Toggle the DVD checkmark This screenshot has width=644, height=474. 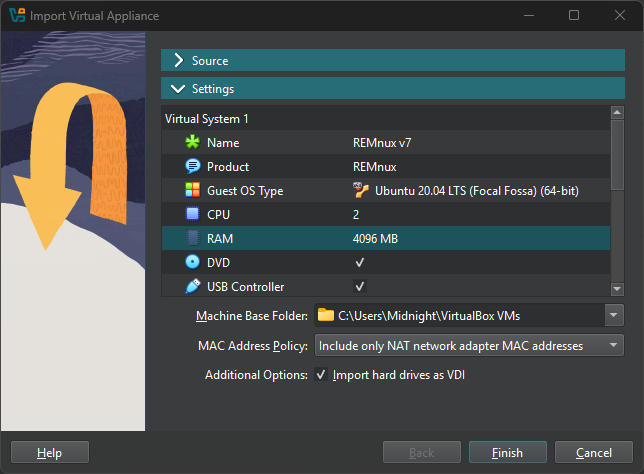[359, 263]
